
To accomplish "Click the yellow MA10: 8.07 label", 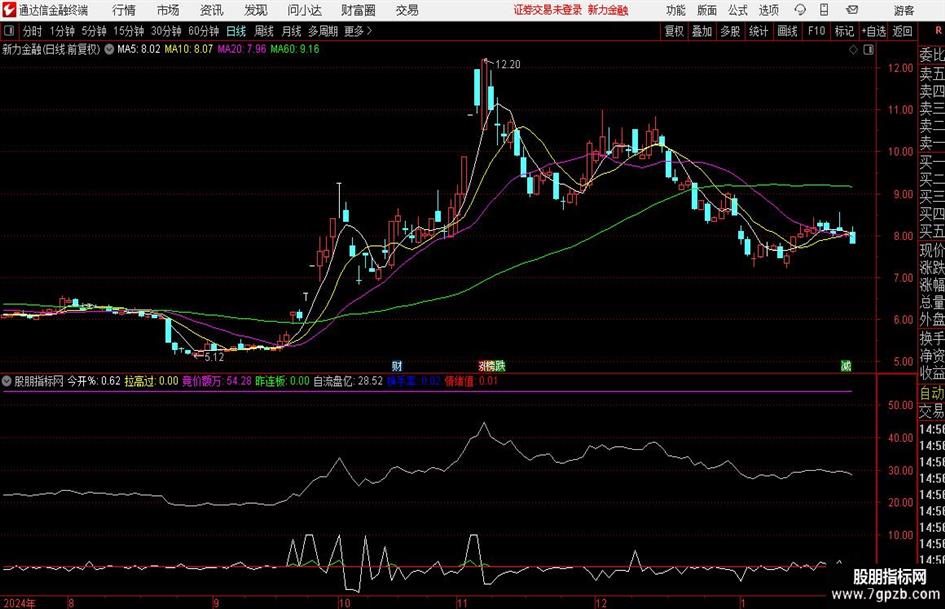I will point(189,49).
